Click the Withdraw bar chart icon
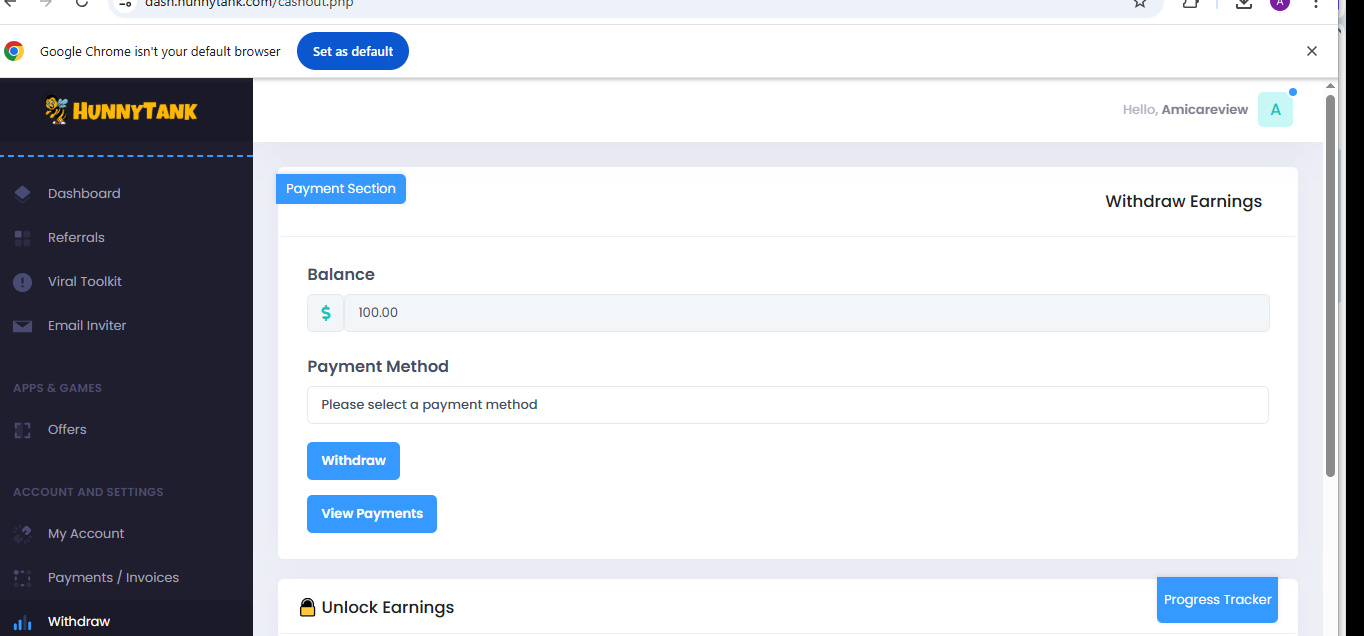Viewport: 1364px width, 636px height. click(22, 622)
